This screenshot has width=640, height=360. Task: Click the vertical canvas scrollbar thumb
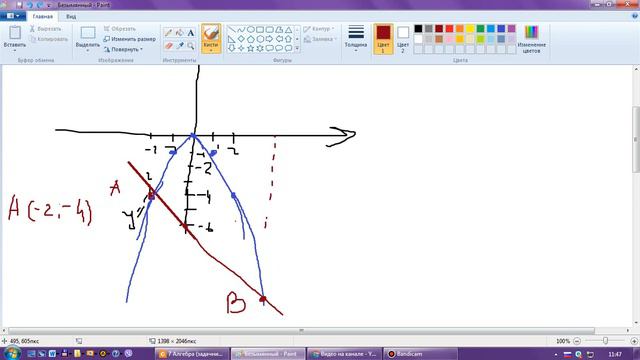[x=636, y=139]
